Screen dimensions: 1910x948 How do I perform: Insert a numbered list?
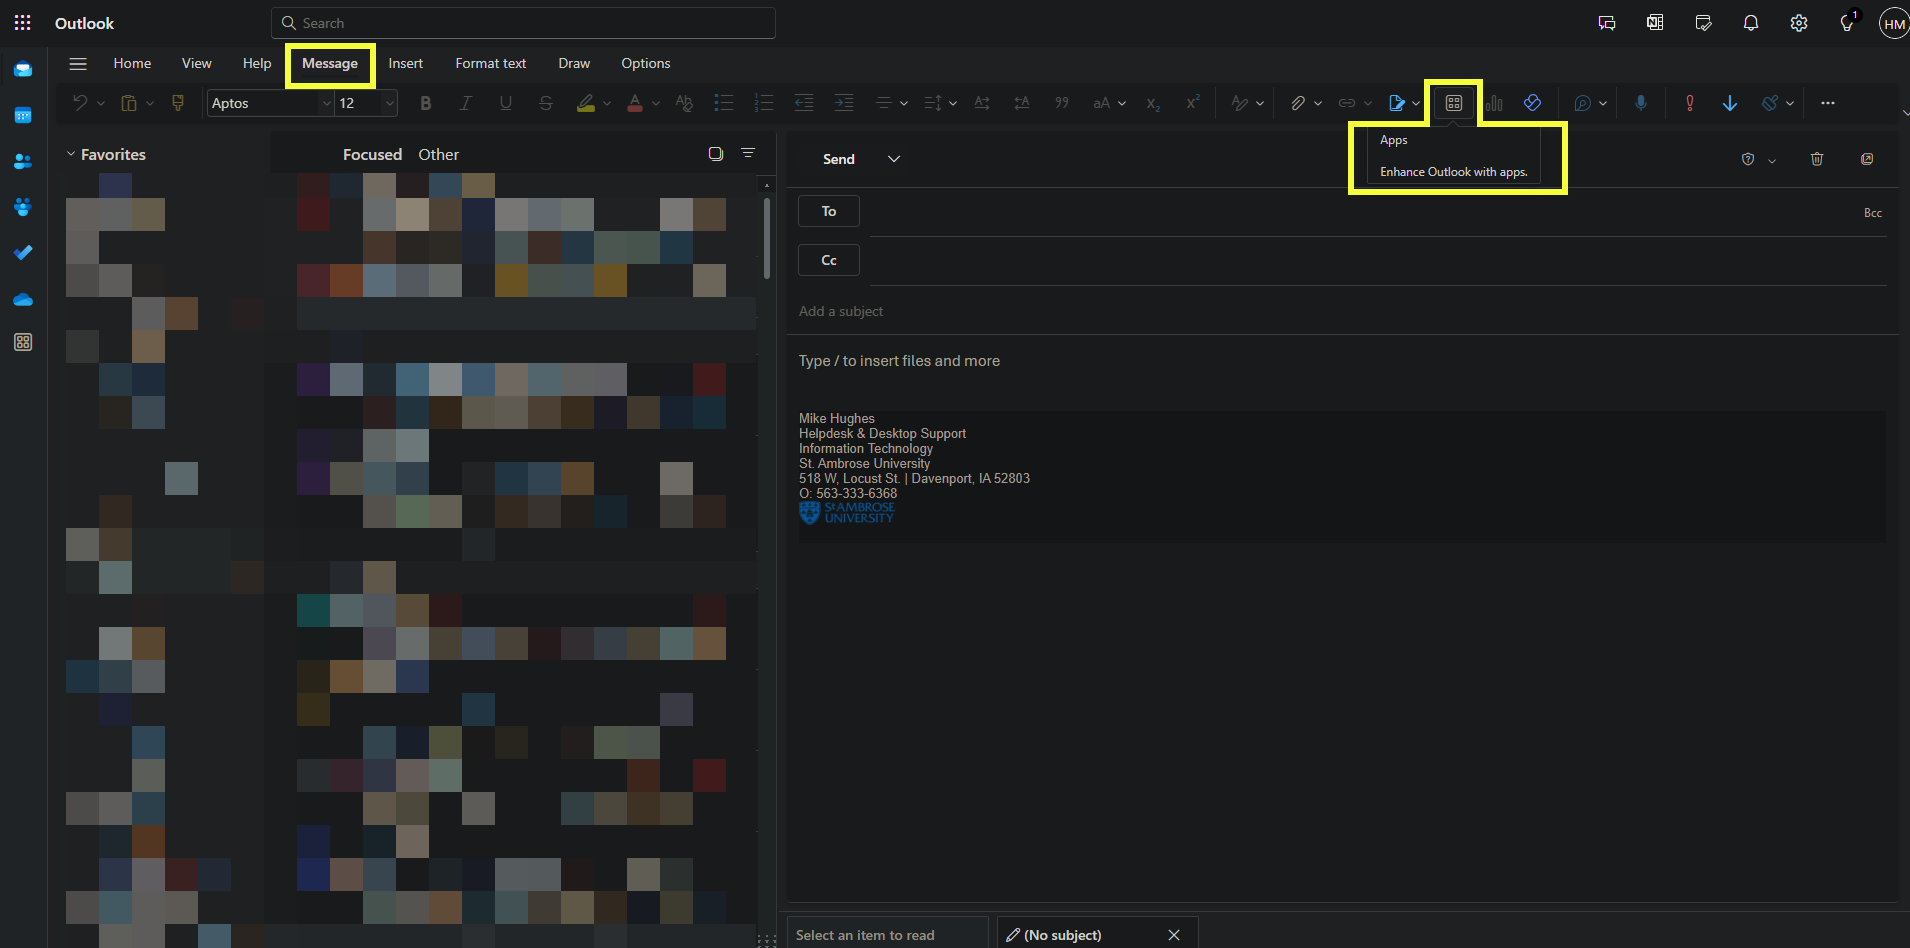tap(764, 103)
